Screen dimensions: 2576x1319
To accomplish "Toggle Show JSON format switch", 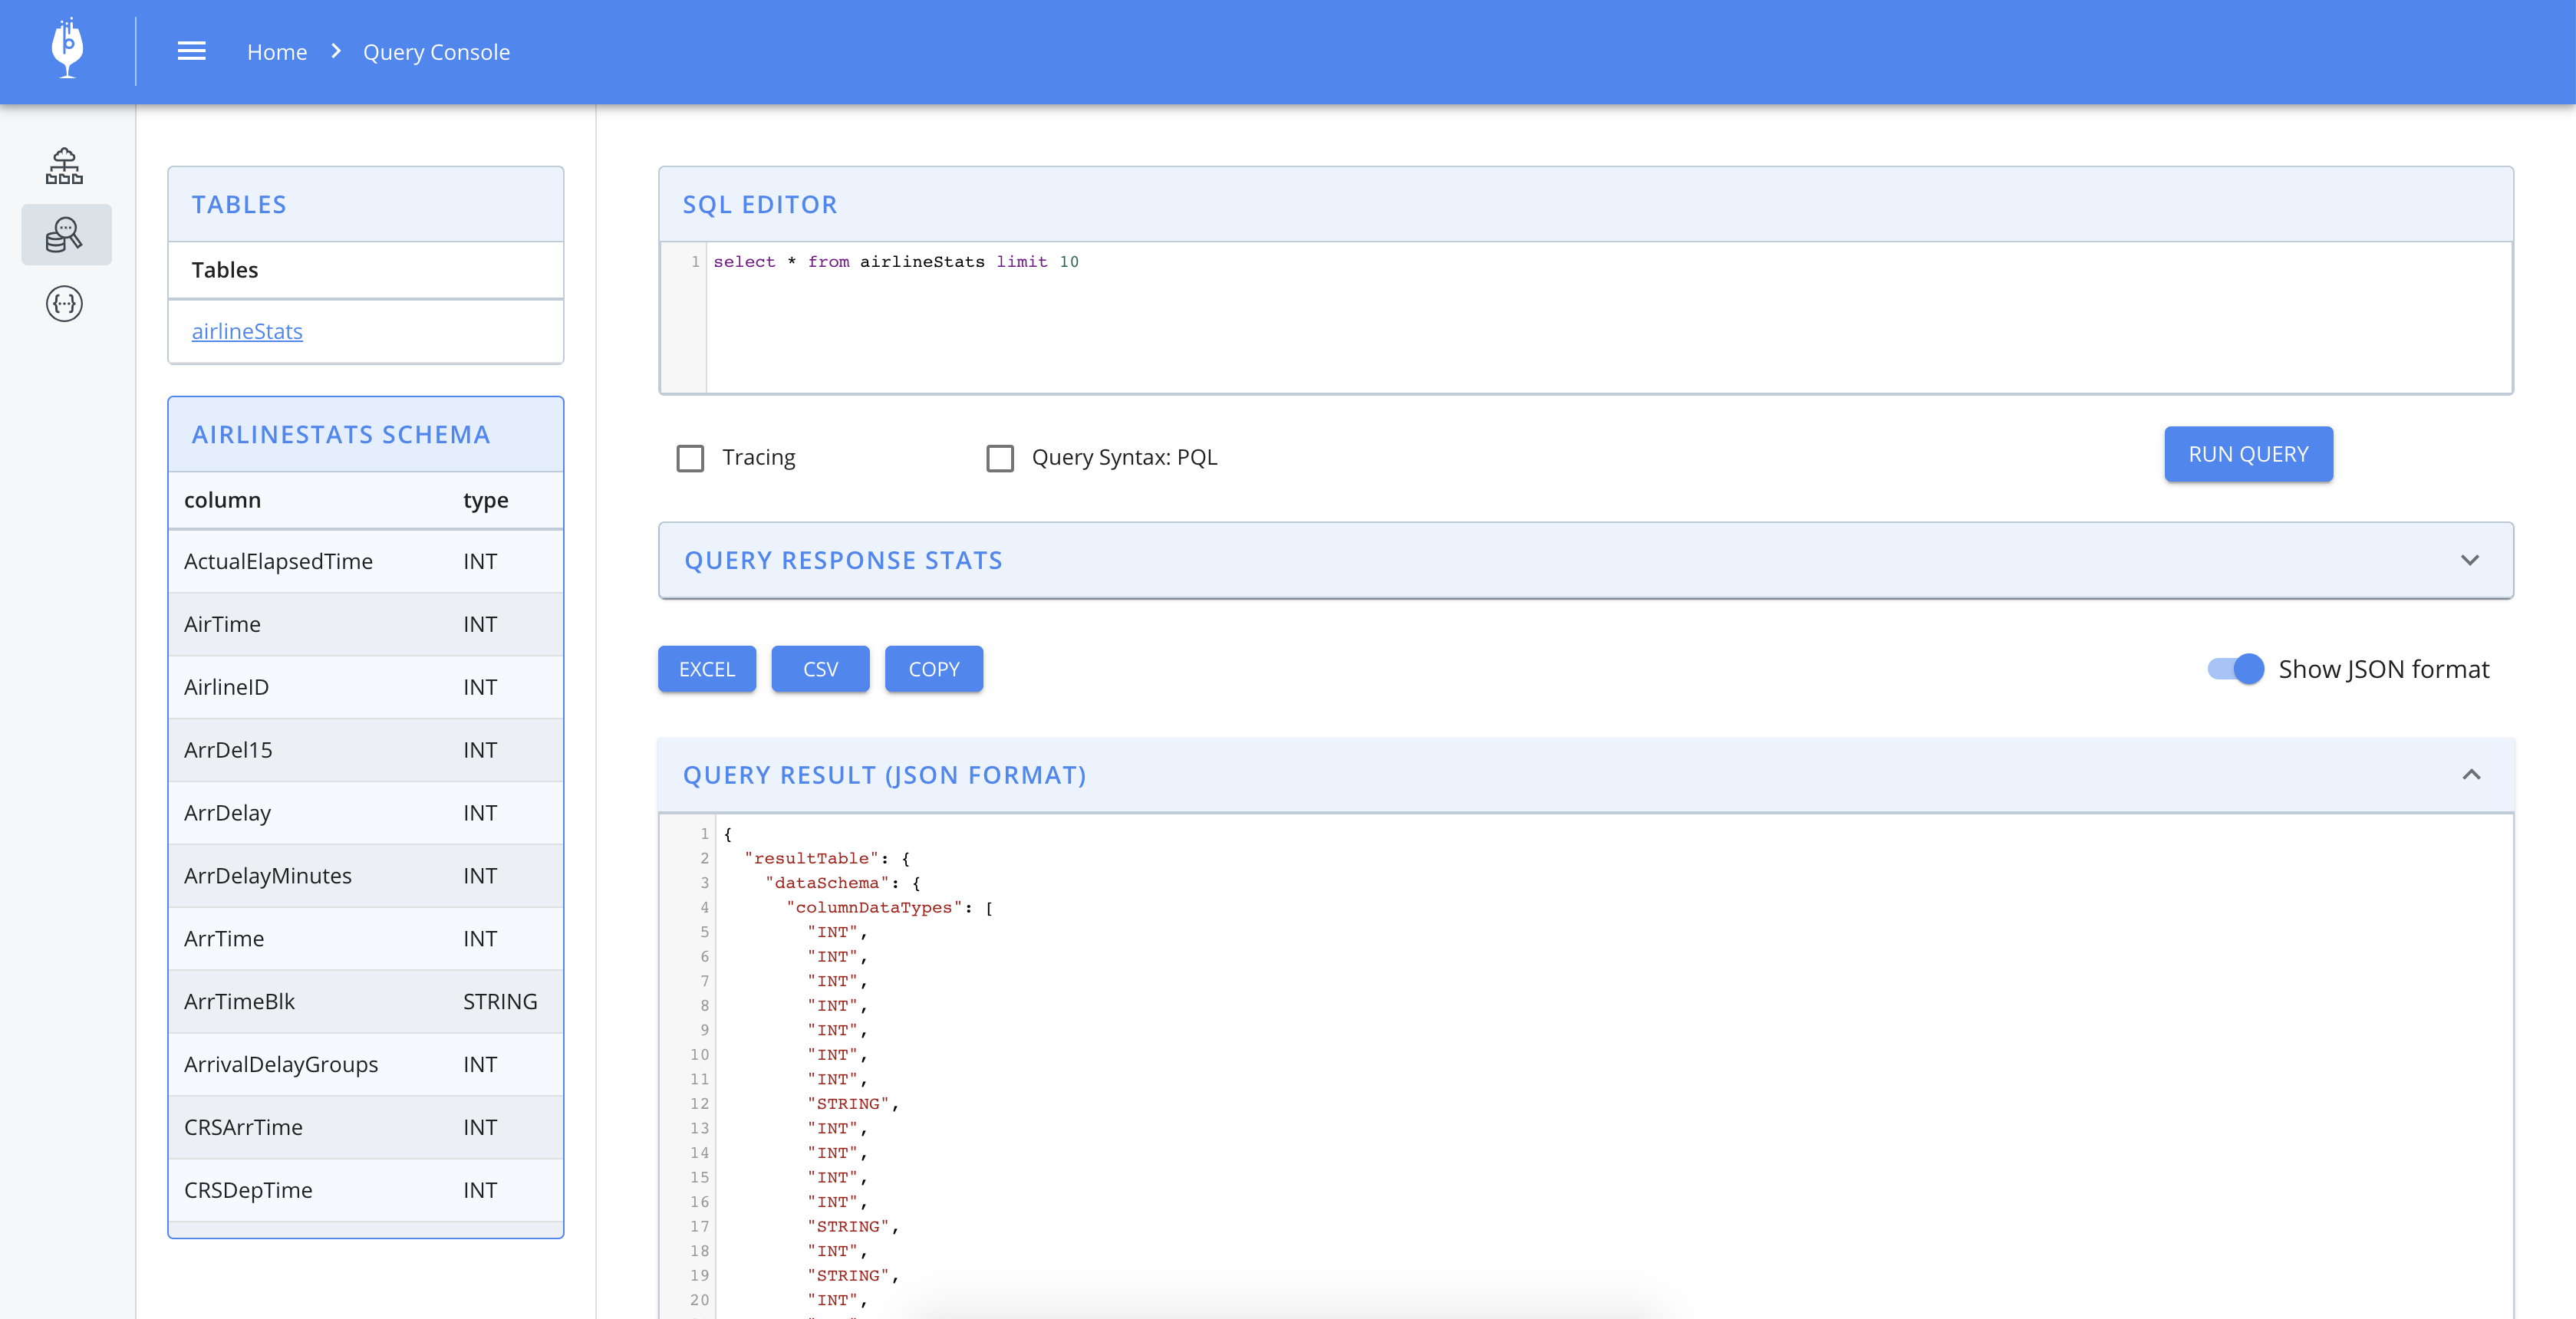I will 2235,669.
